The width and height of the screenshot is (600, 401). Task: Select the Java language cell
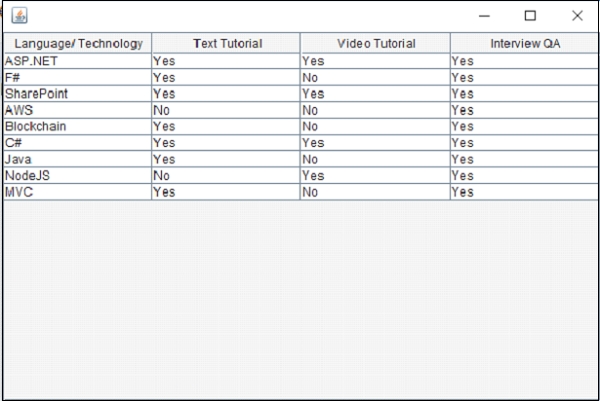tap(77, 159)
